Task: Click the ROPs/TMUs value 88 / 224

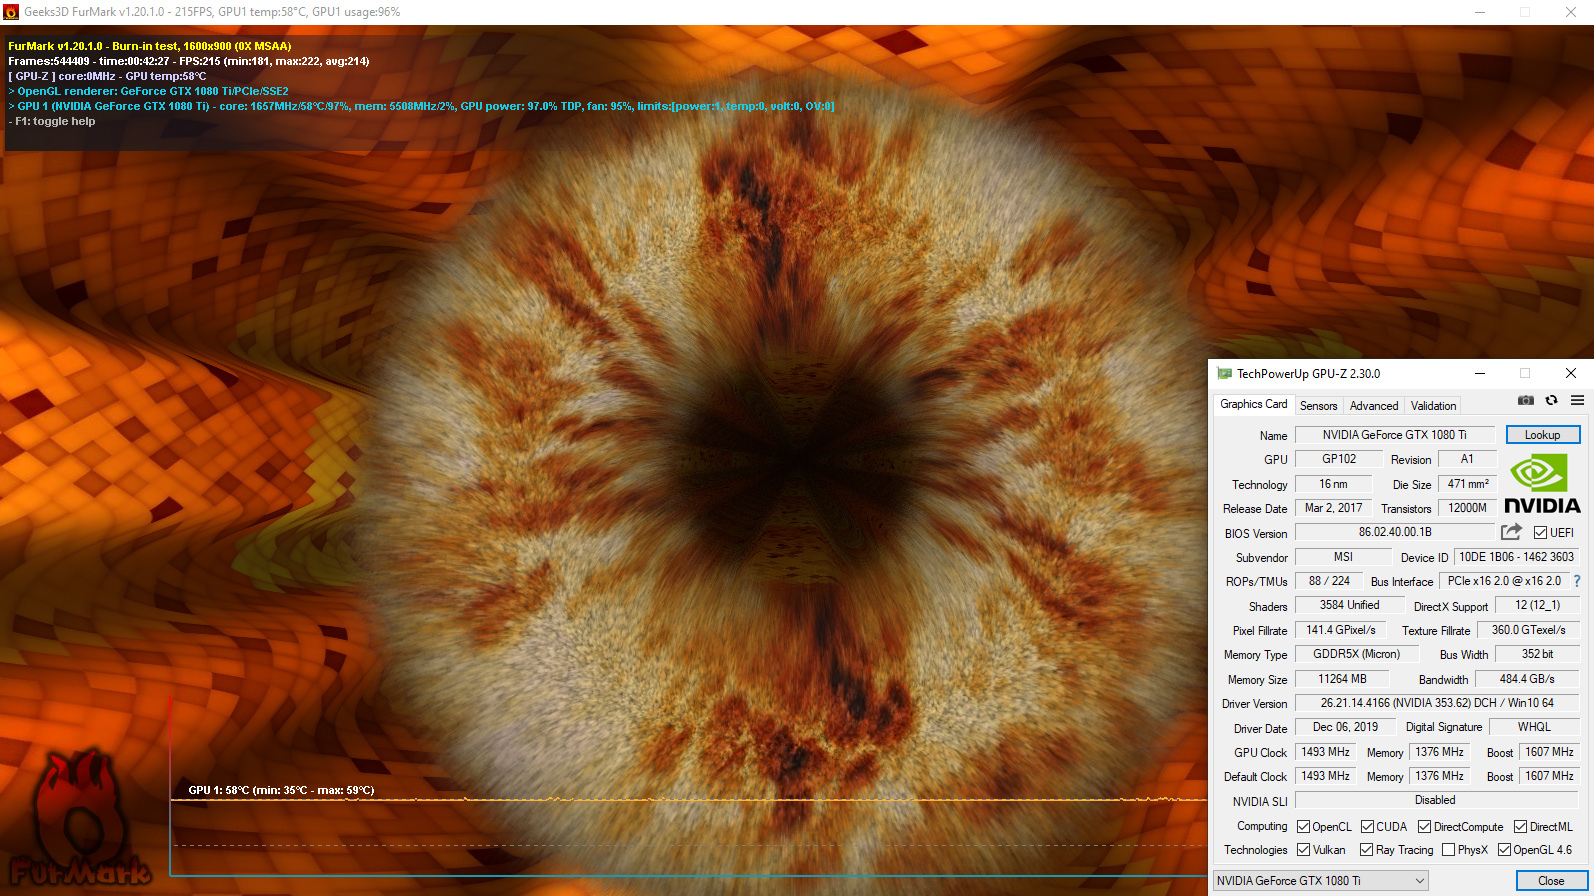Action: (1328, 581)
